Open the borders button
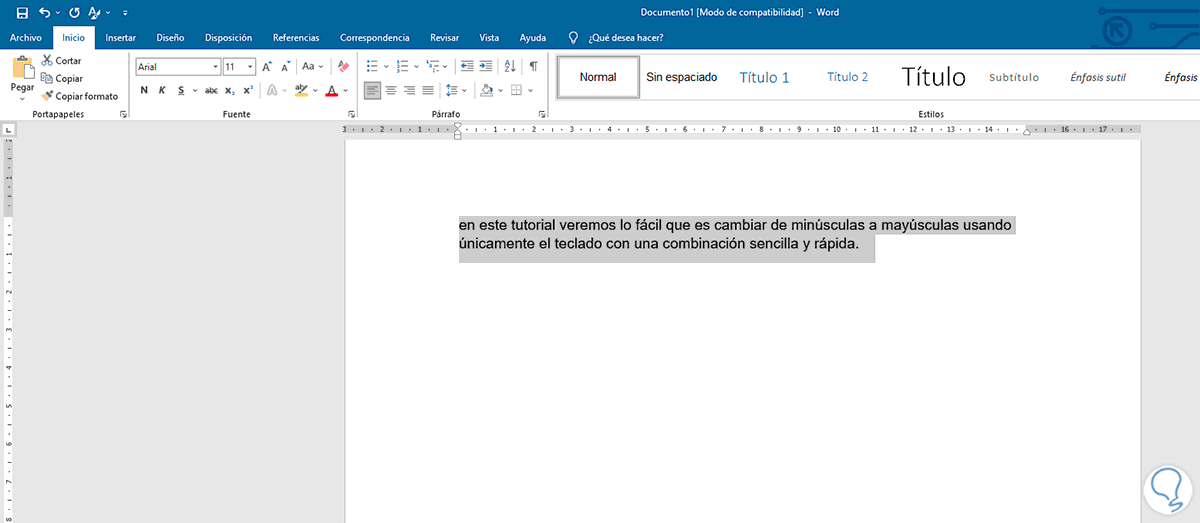The height and width of the screenshot is (523, 1200). (x=516, y=90)
